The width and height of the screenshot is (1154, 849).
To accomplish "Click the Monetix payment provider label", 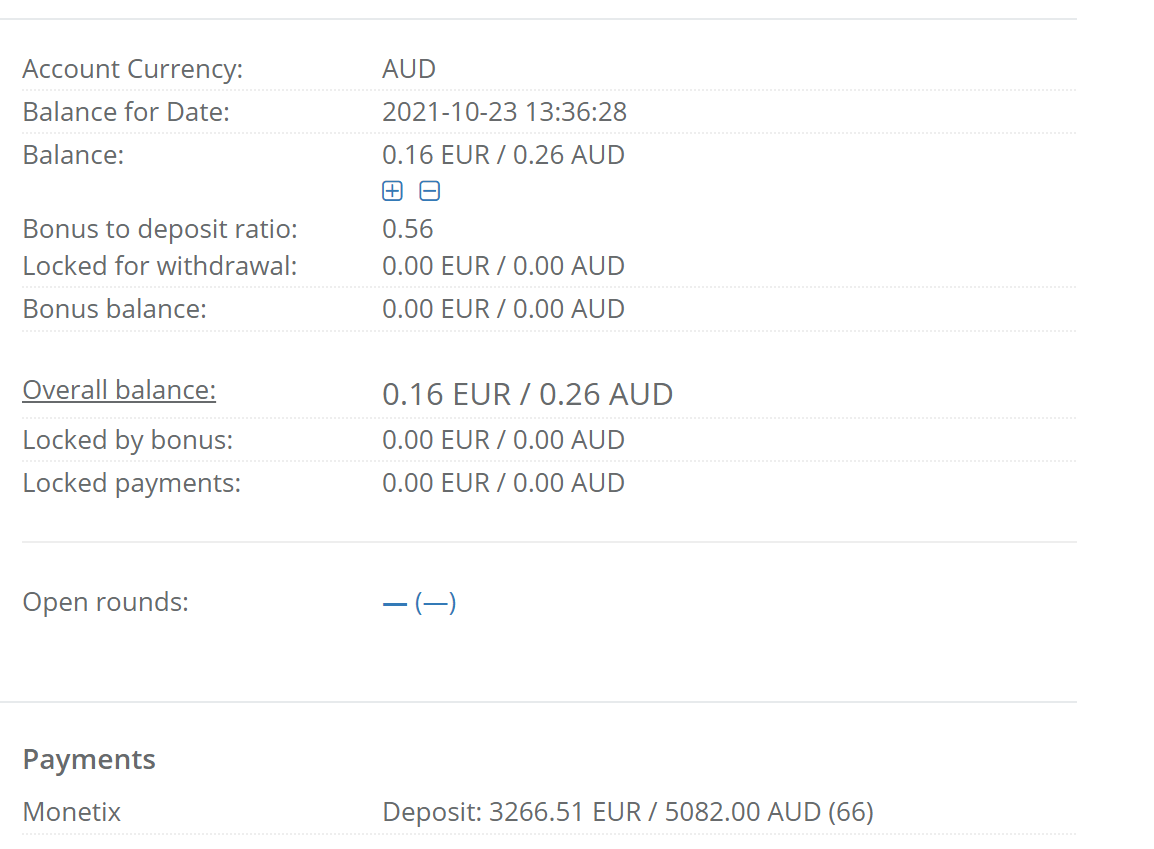I will point(72,812).
